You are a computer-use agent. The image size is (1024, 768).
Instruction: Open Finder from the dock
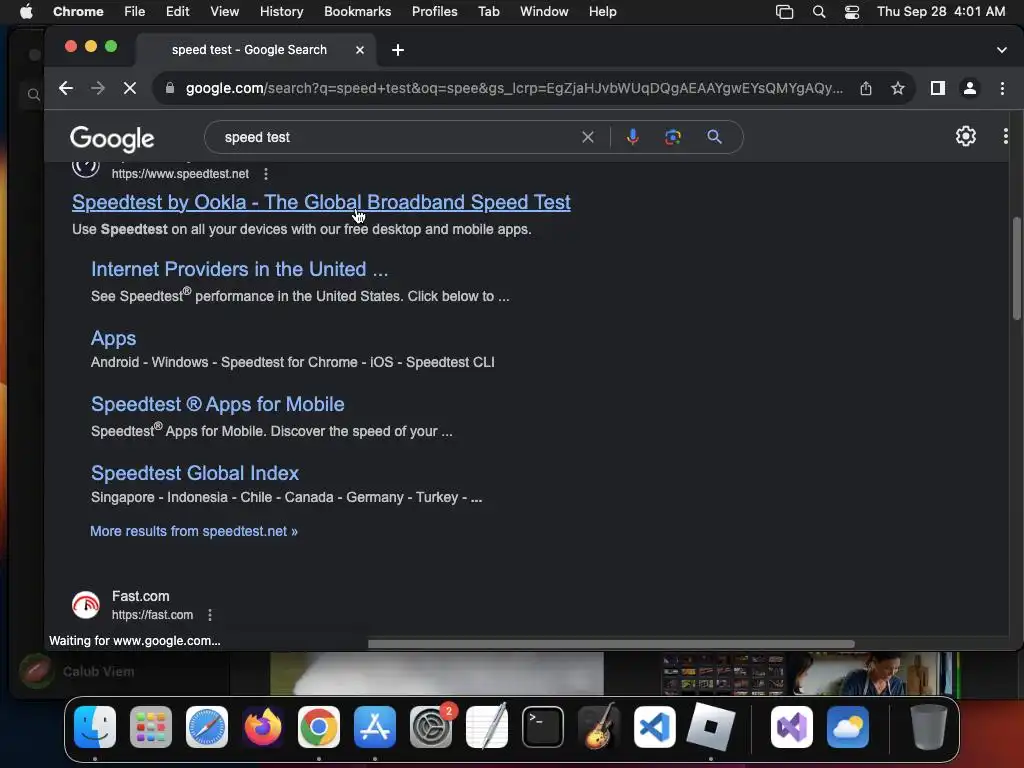coord(95,726)
